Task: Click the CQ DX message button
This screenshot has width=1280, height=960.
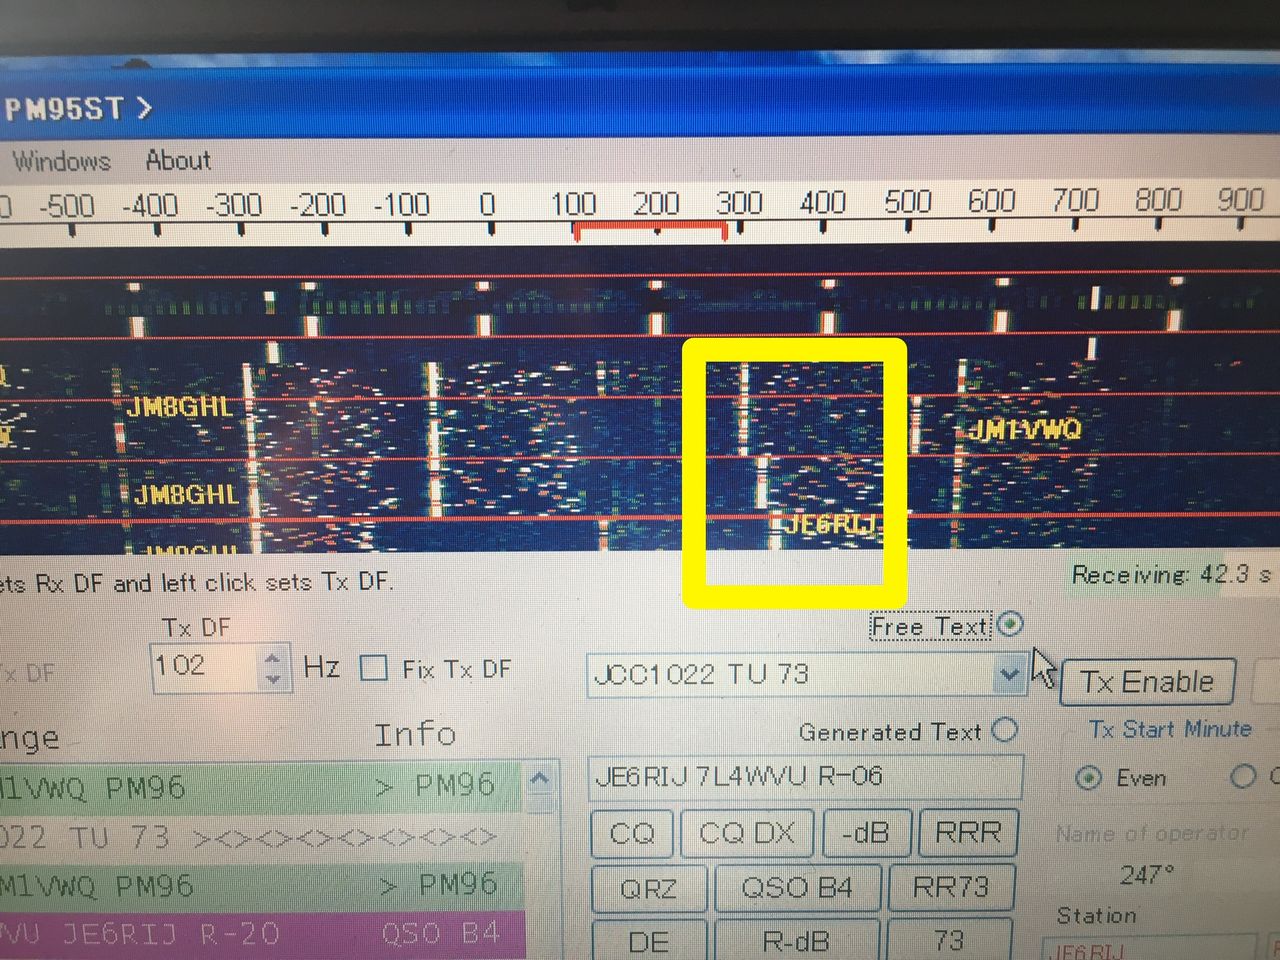Action: (746, 833)
